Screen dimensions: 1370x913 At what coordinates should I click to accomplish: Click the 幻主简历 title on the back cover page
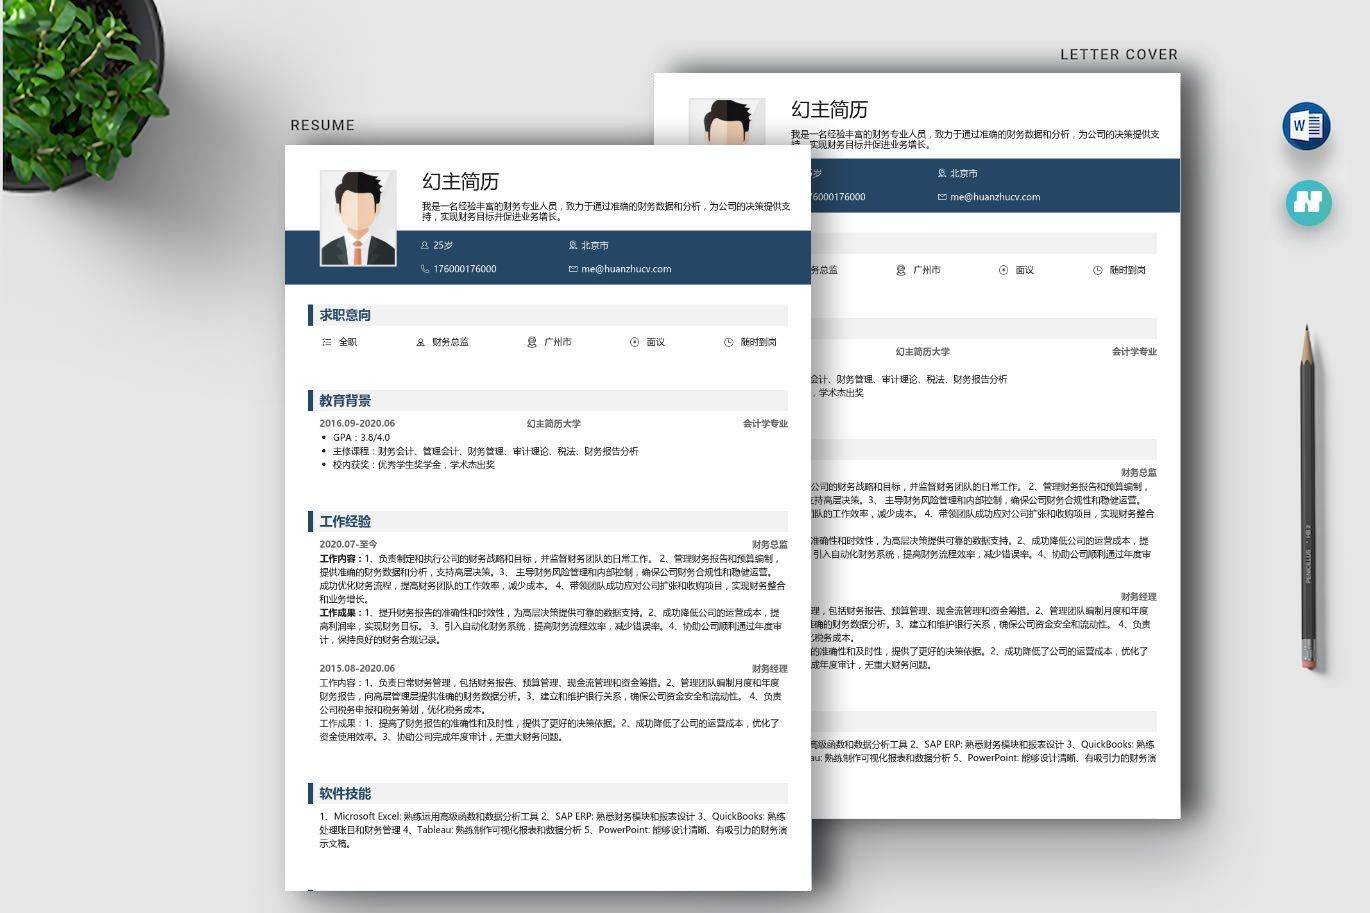pyautogui.click(x=829, y=109)
